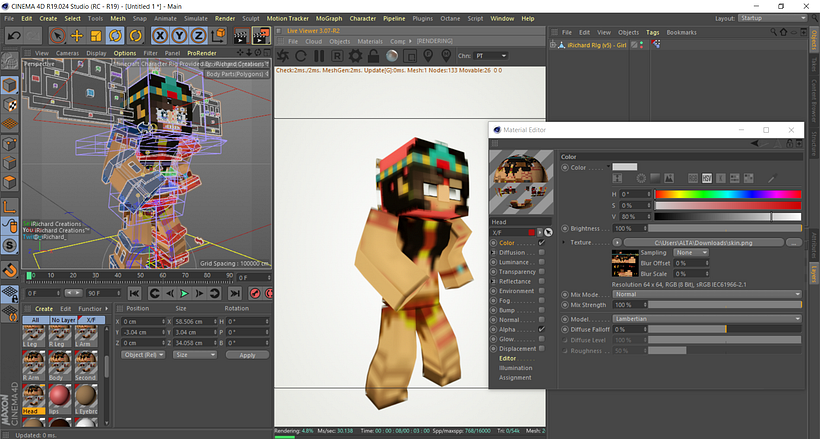The height and width of the screenshot is (439, 820).
Task: Disable the Alpha channel checkbox
Action: [542, 329]
